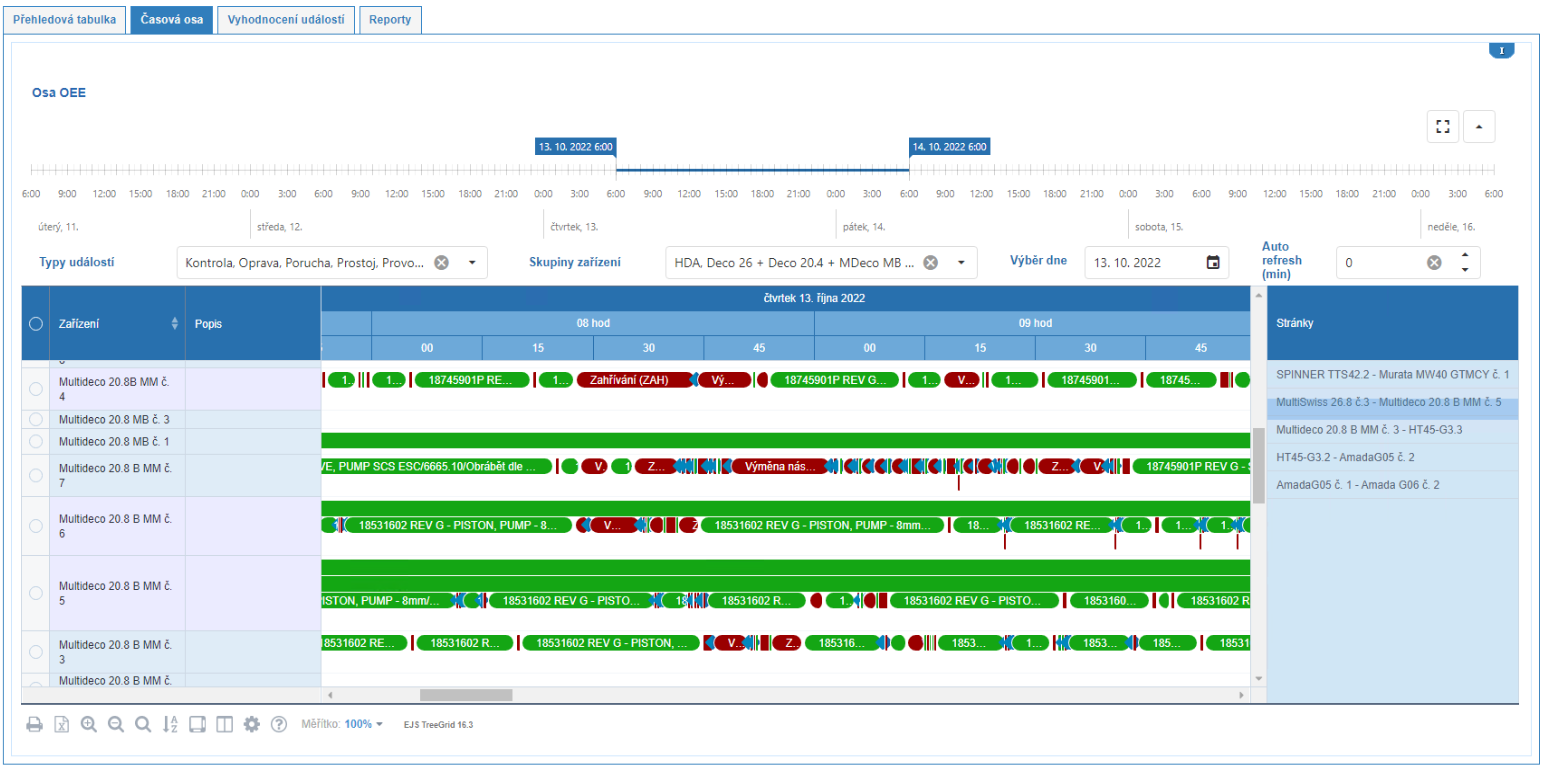Expand the Typy událostí dropdown
The image size is (1541, 767).
[471, 262]
